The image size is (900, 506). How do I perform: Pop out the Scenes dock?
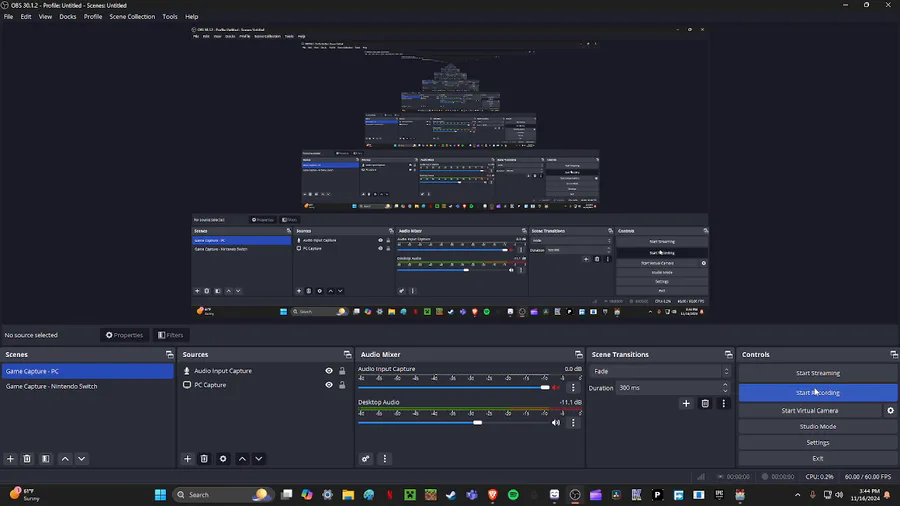[x=169, y=355]
